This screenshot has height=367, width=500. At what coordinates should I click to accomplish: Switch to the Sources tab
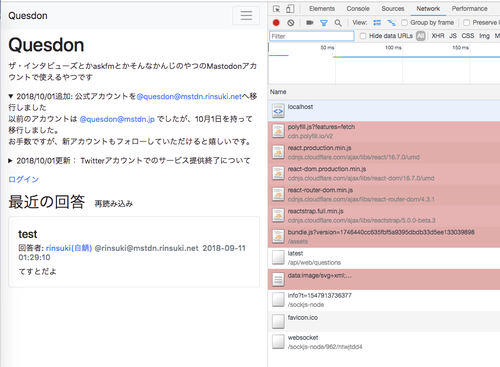(393, 9)
